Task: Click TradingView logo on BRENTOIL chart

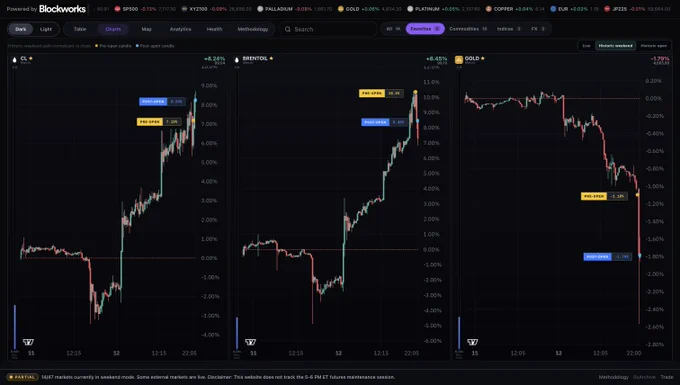Action: point(250,342)
